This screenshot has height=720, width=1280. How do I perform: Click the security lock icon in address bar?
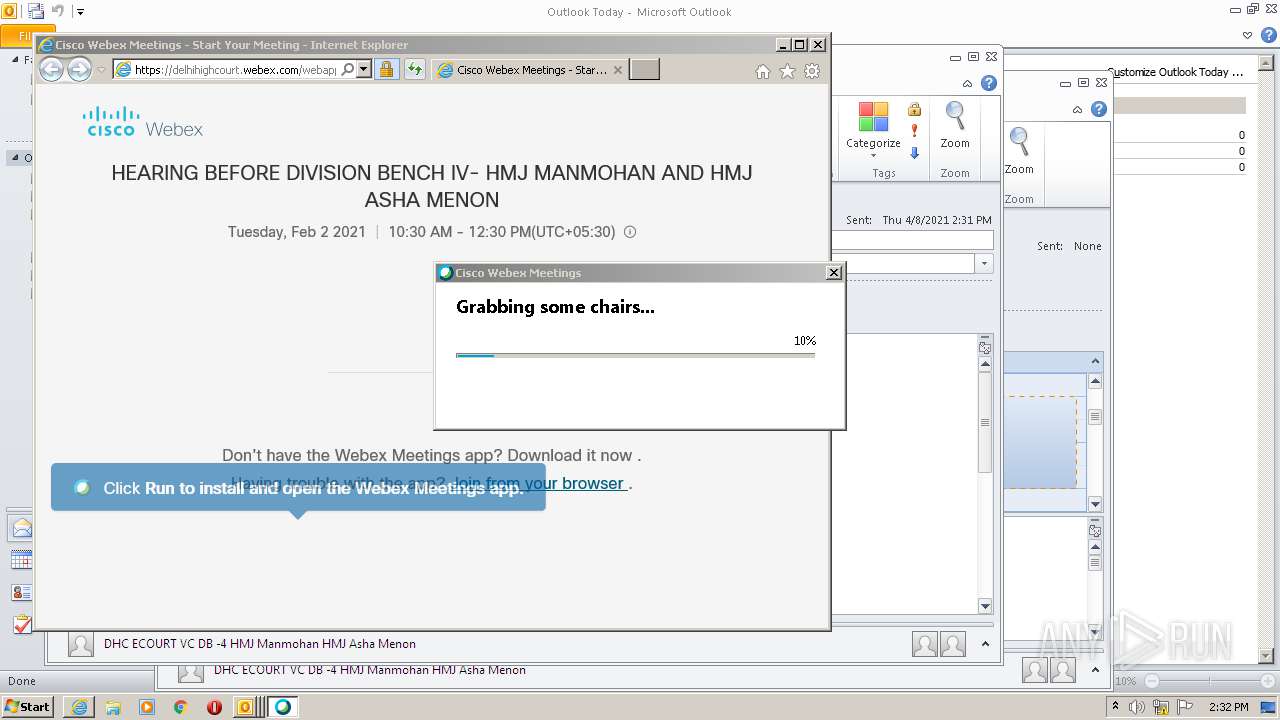[x=386, y=70]
